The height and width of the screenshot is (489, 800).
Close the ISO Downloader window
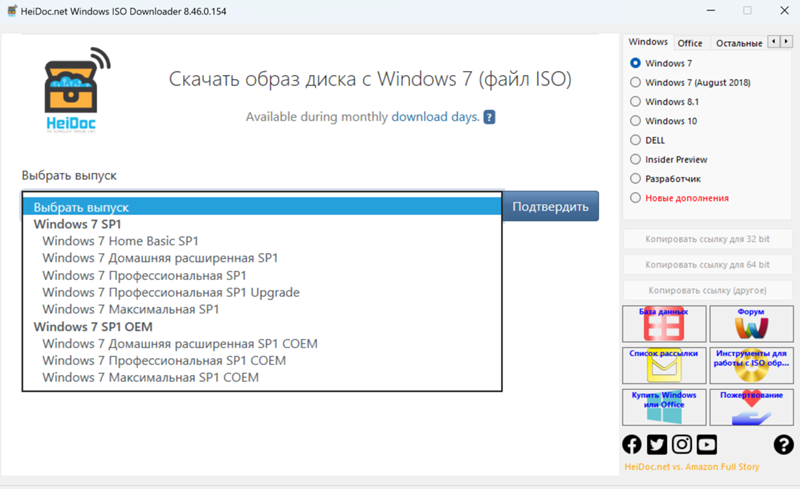[x=785, y=11]
